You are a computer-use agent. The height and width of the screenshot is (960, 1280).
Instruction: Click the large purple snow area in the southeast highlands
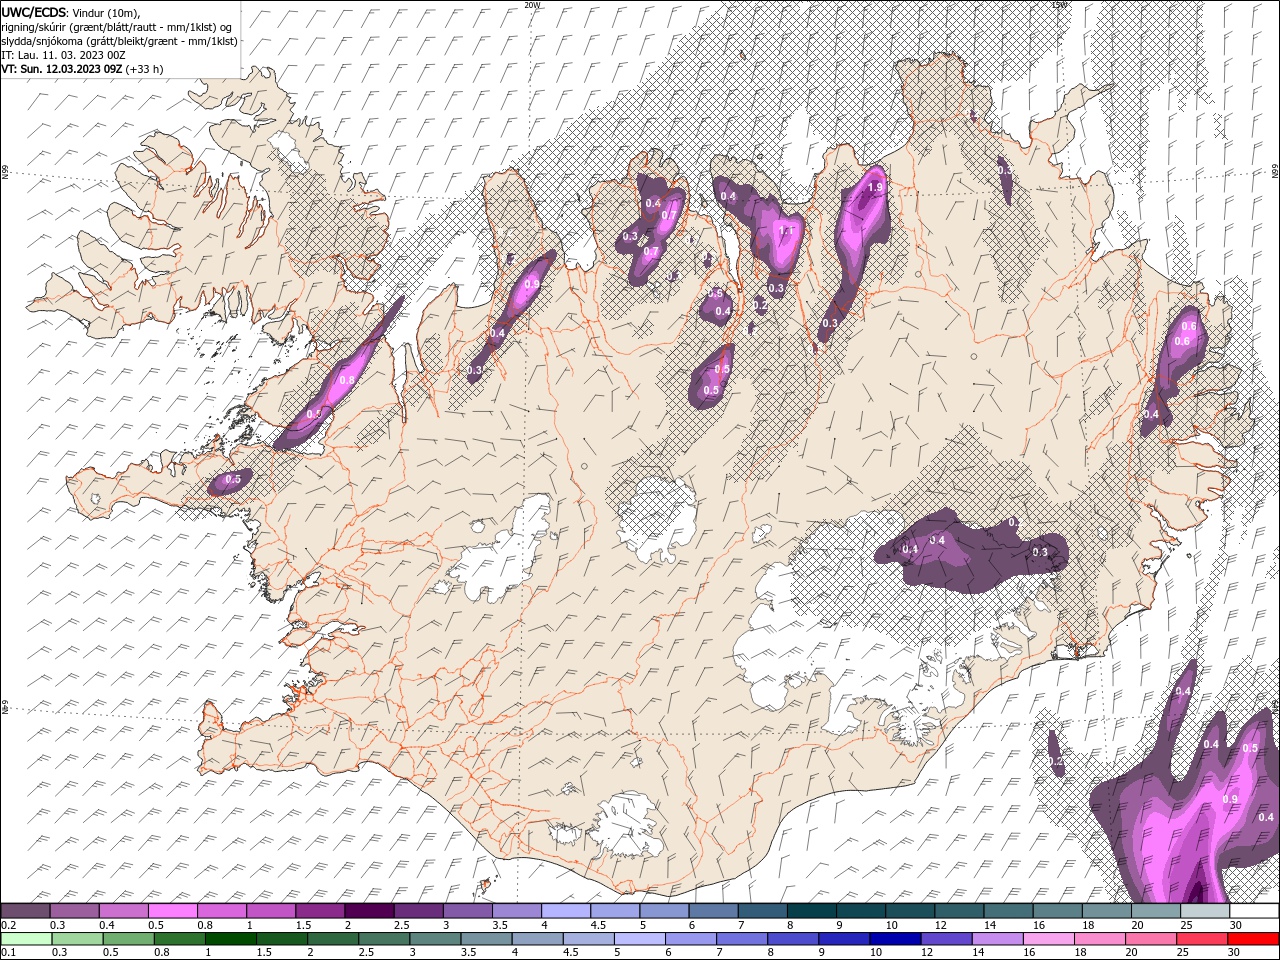(x=970, y=550)
